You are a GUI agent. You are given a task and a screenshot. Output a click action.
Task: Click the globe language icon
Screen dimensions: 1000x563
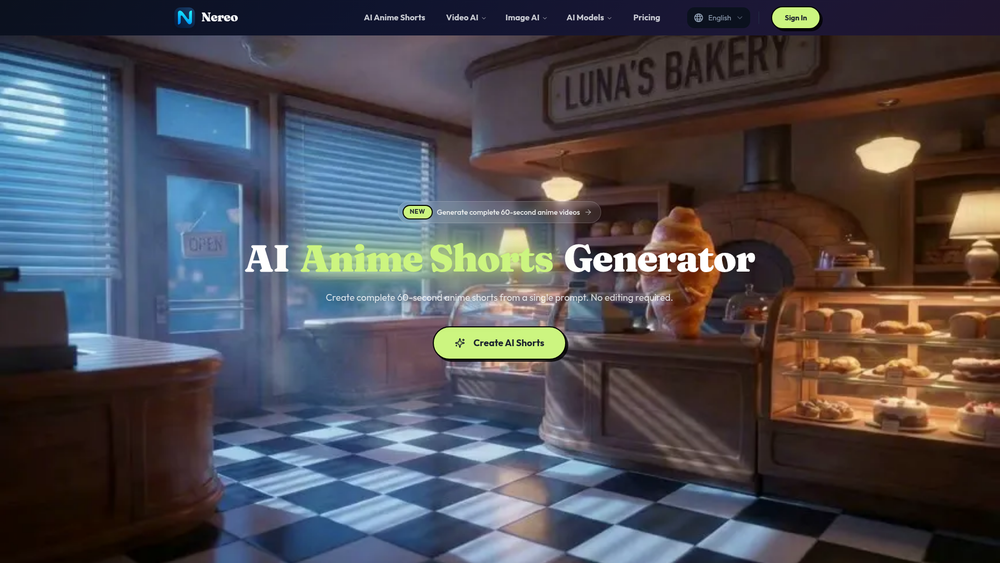coord(698,18)
